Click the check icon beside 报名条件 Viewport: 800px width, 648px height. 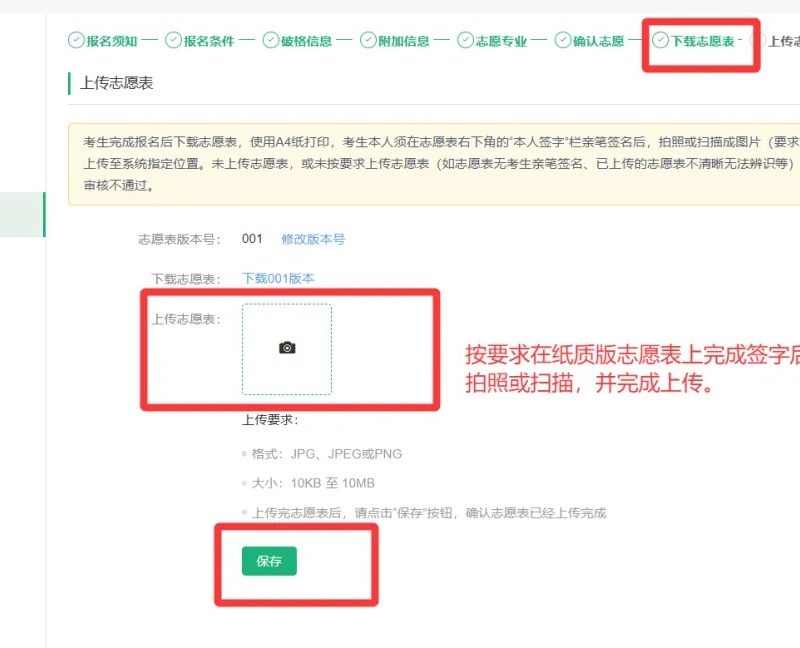[174, 41]
